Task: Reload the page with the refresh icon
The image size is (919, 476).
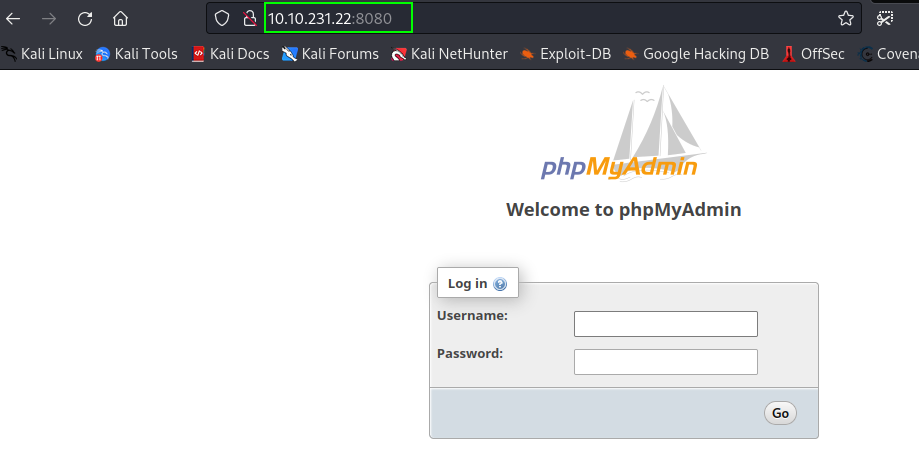Action: [85, 19]
